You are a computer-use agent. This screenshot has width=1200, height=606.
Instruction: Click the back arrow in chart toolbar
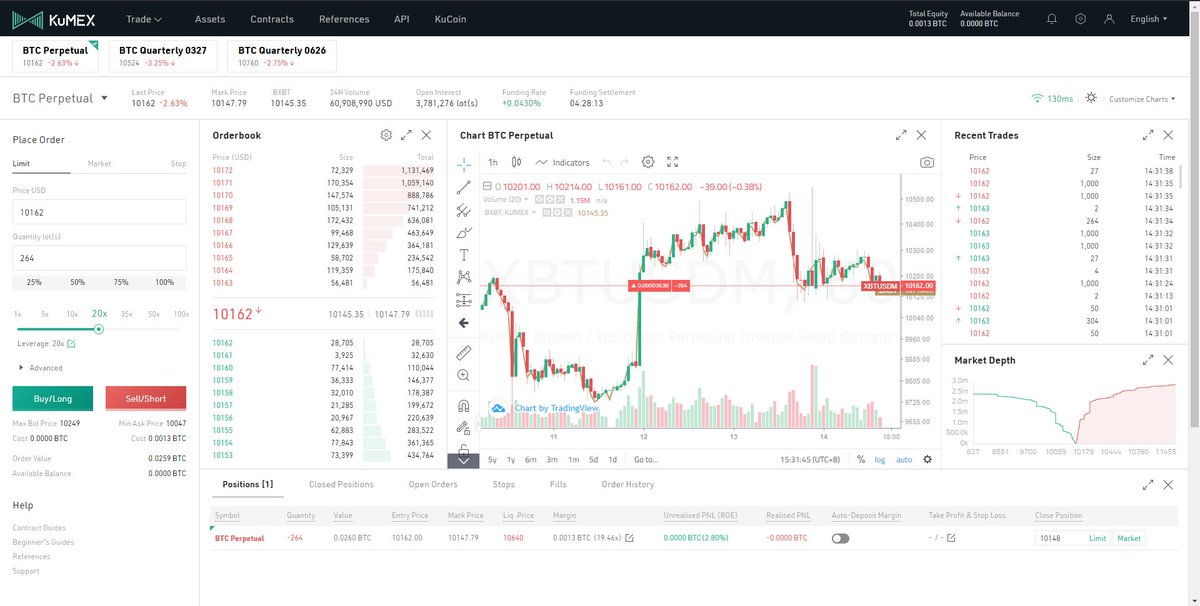463,323
